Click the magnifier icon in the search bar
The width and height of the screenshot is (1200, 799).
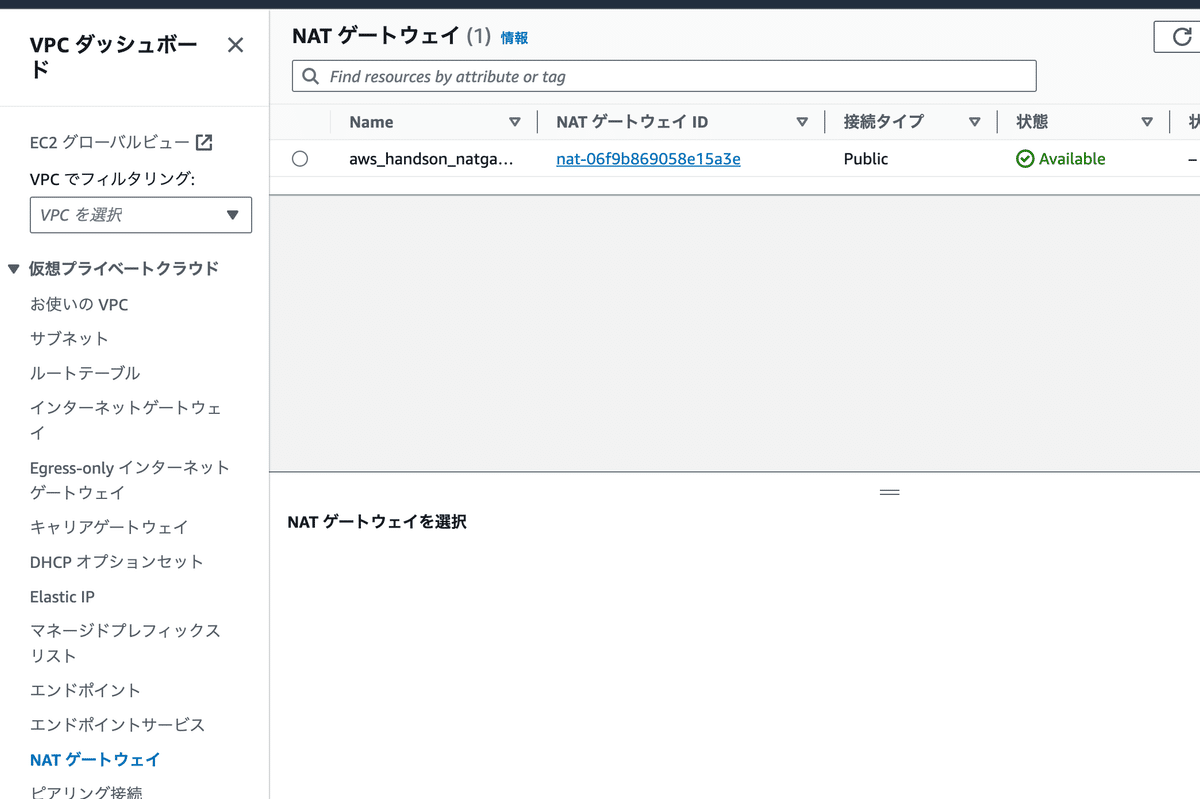310,76
